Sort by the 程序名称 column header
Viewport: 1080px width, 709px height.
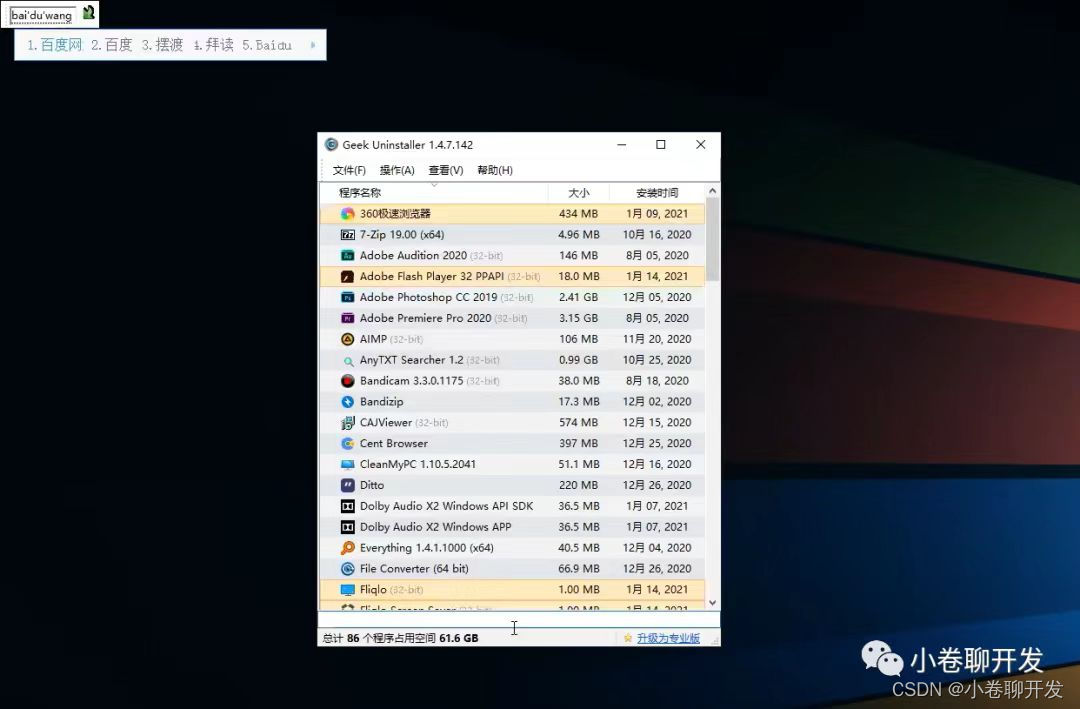point(434,193)
